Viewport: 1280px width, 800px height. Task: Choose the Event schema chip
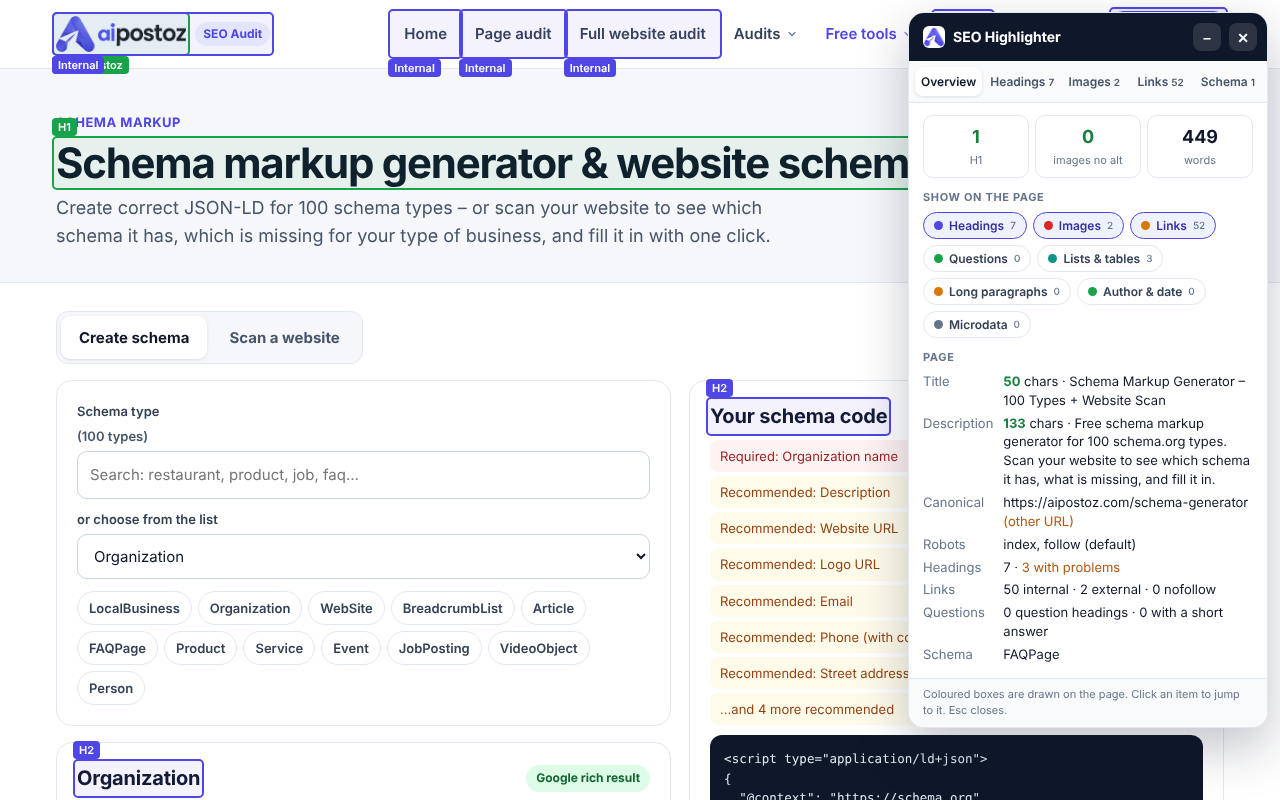point(351,648)
